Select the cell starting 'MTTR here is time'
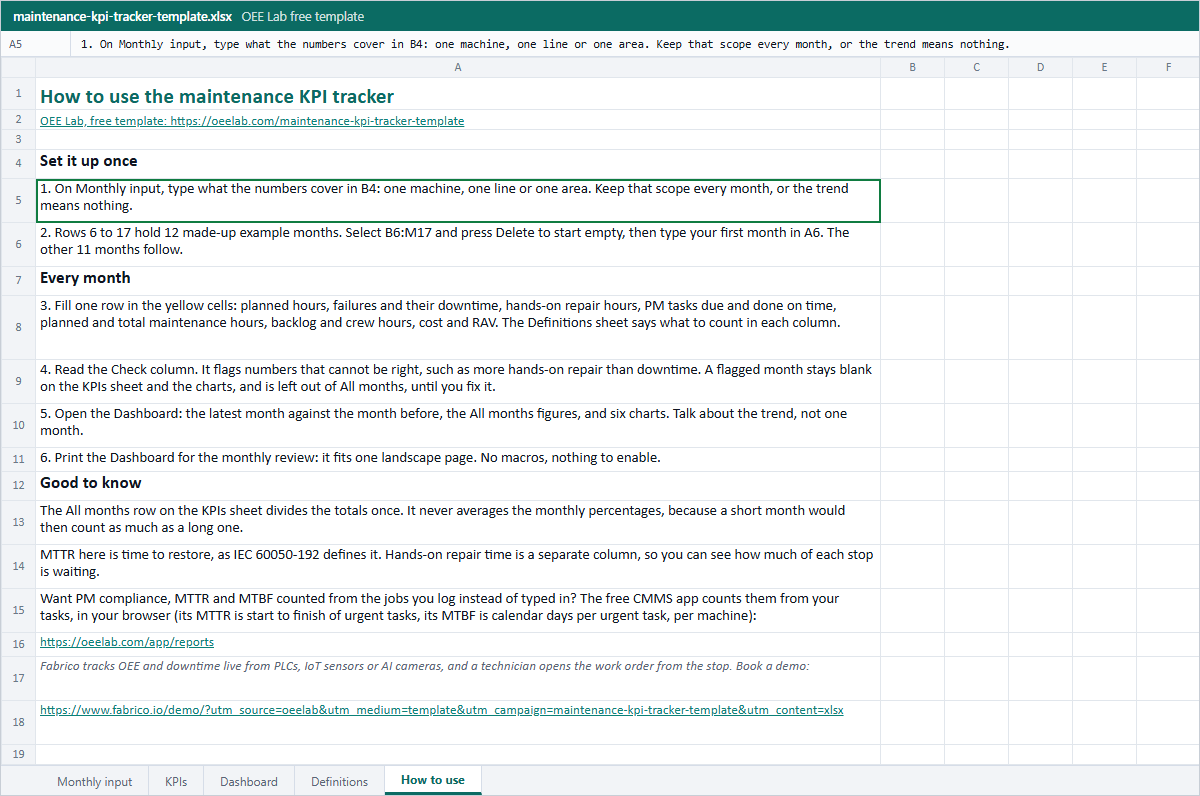 [458, 566]
